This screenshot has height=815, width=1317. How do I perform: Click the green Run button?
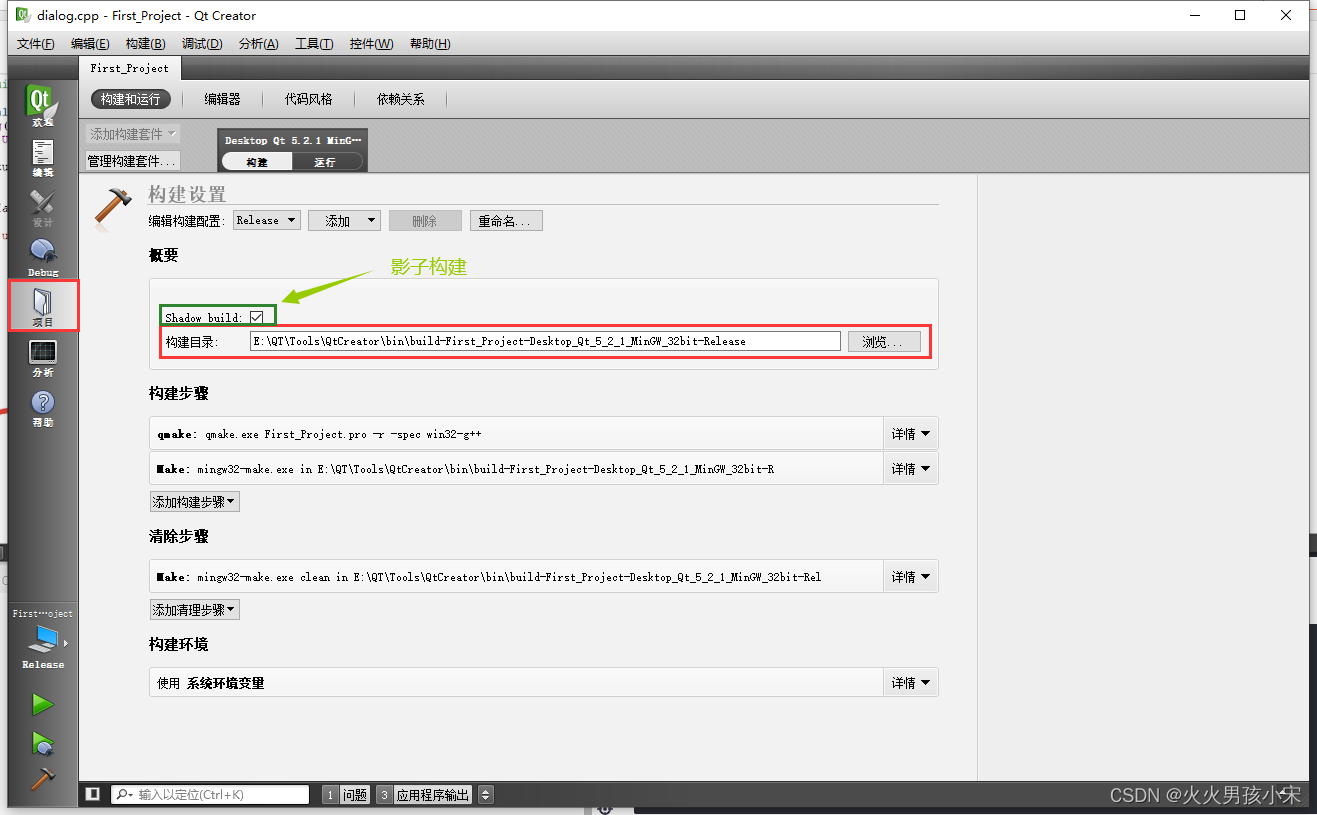(42, 705)
